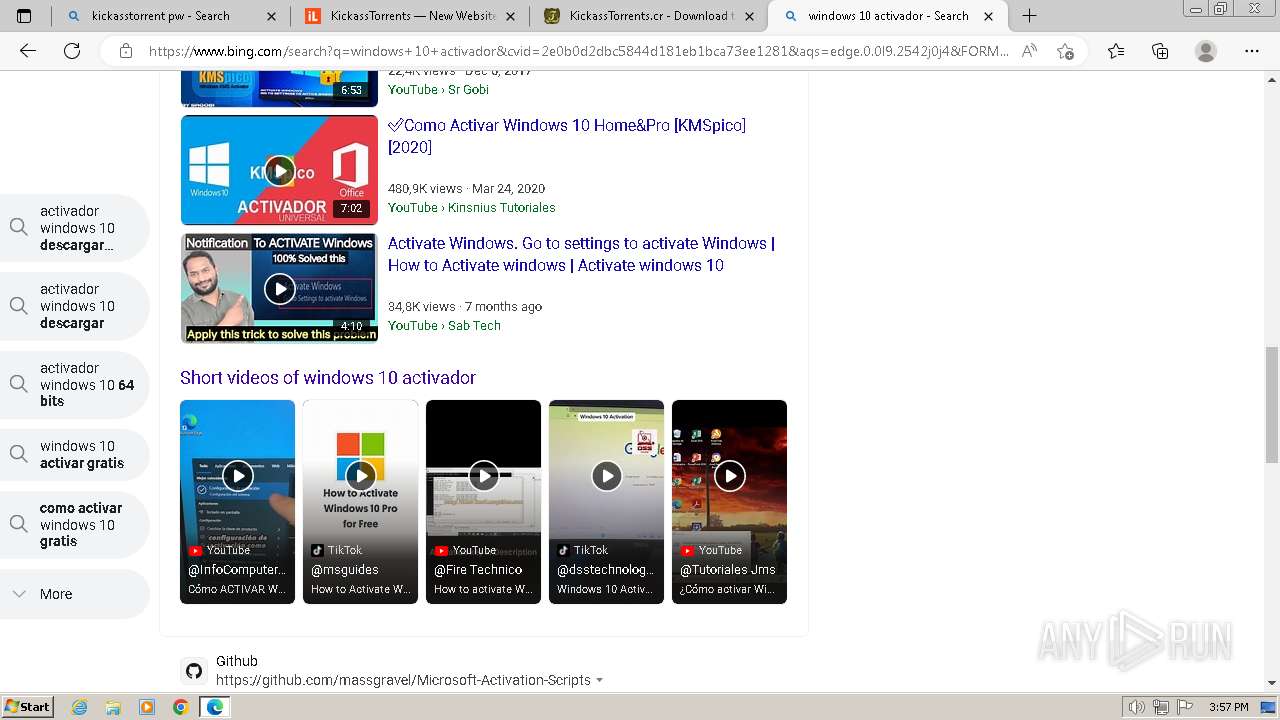This screenshot has height=720, width=1280.
Task: Play the Como Activar Windows 10 Home&Pro video
Action: (279, 170)
